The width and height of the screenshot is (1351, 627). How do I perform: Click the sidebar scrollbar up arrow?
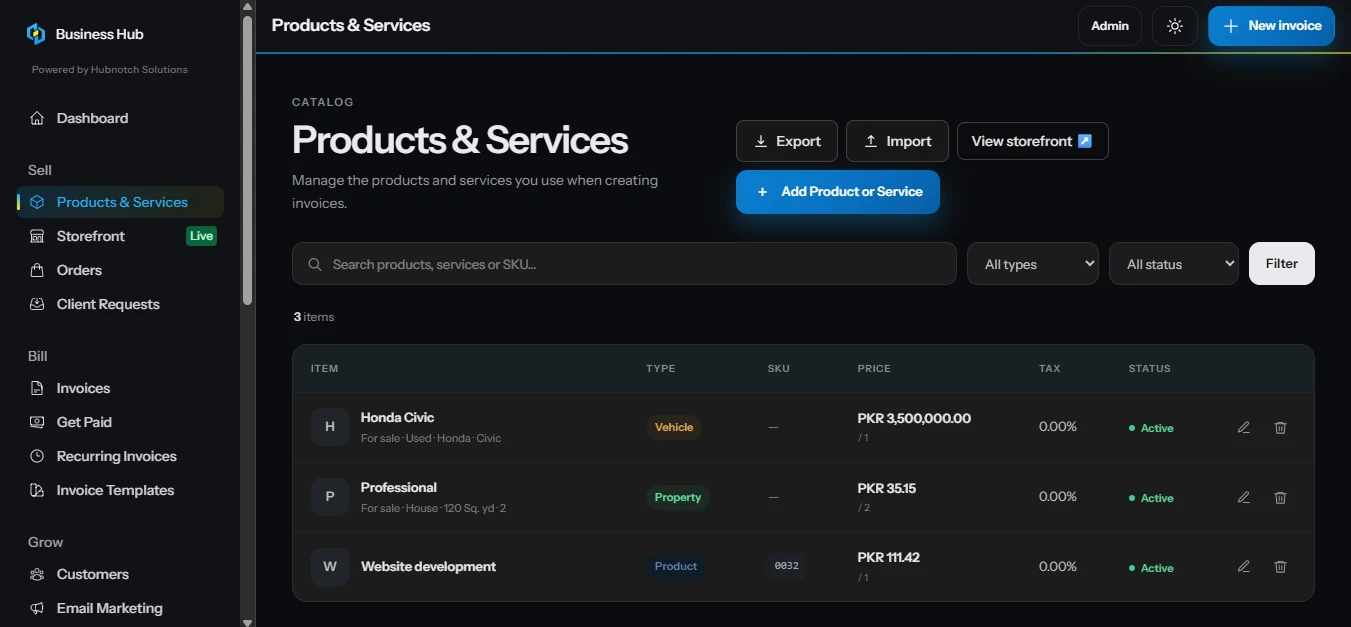click(x=247, y=6)
